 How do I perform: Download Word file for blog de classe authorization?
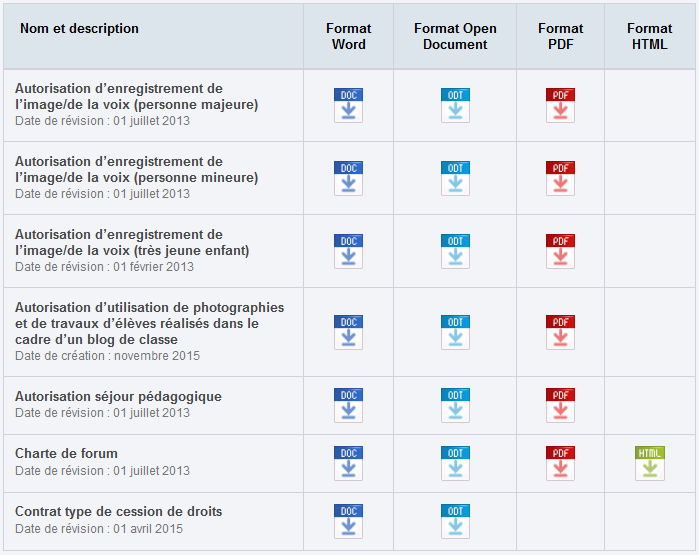click(348, 332)
